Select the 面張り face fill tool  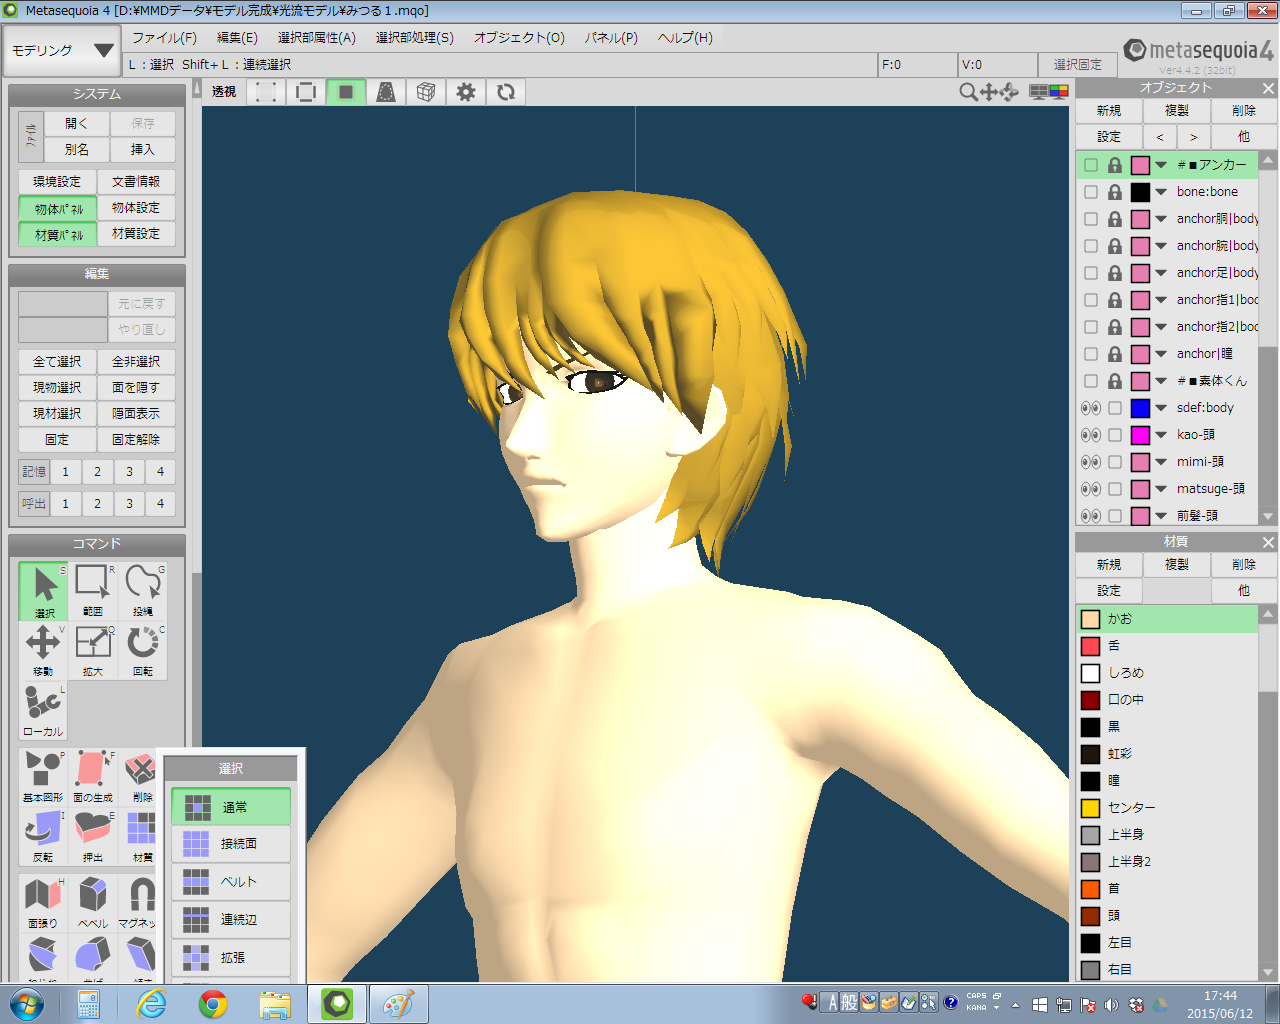(x=43, y=903)
